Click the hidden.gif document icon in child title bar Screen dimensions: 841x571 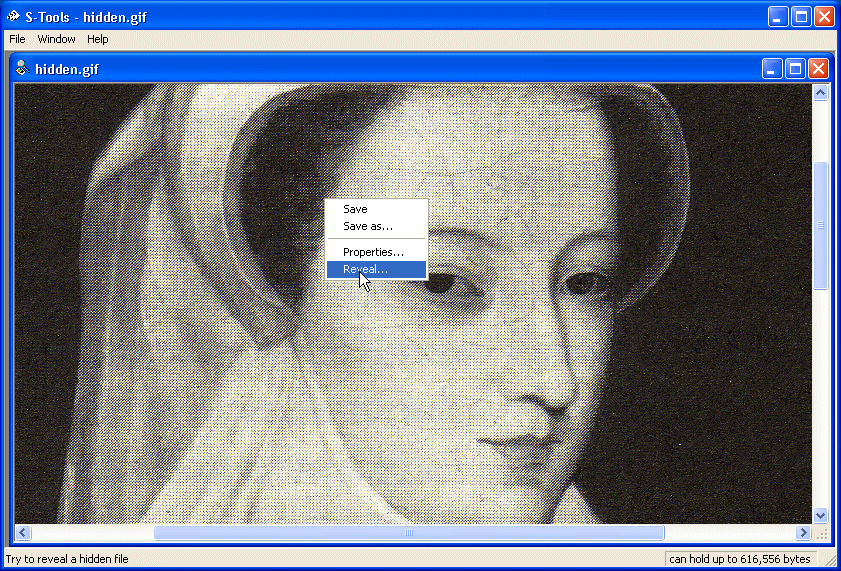pyautogui.click(x=21, y=68)
